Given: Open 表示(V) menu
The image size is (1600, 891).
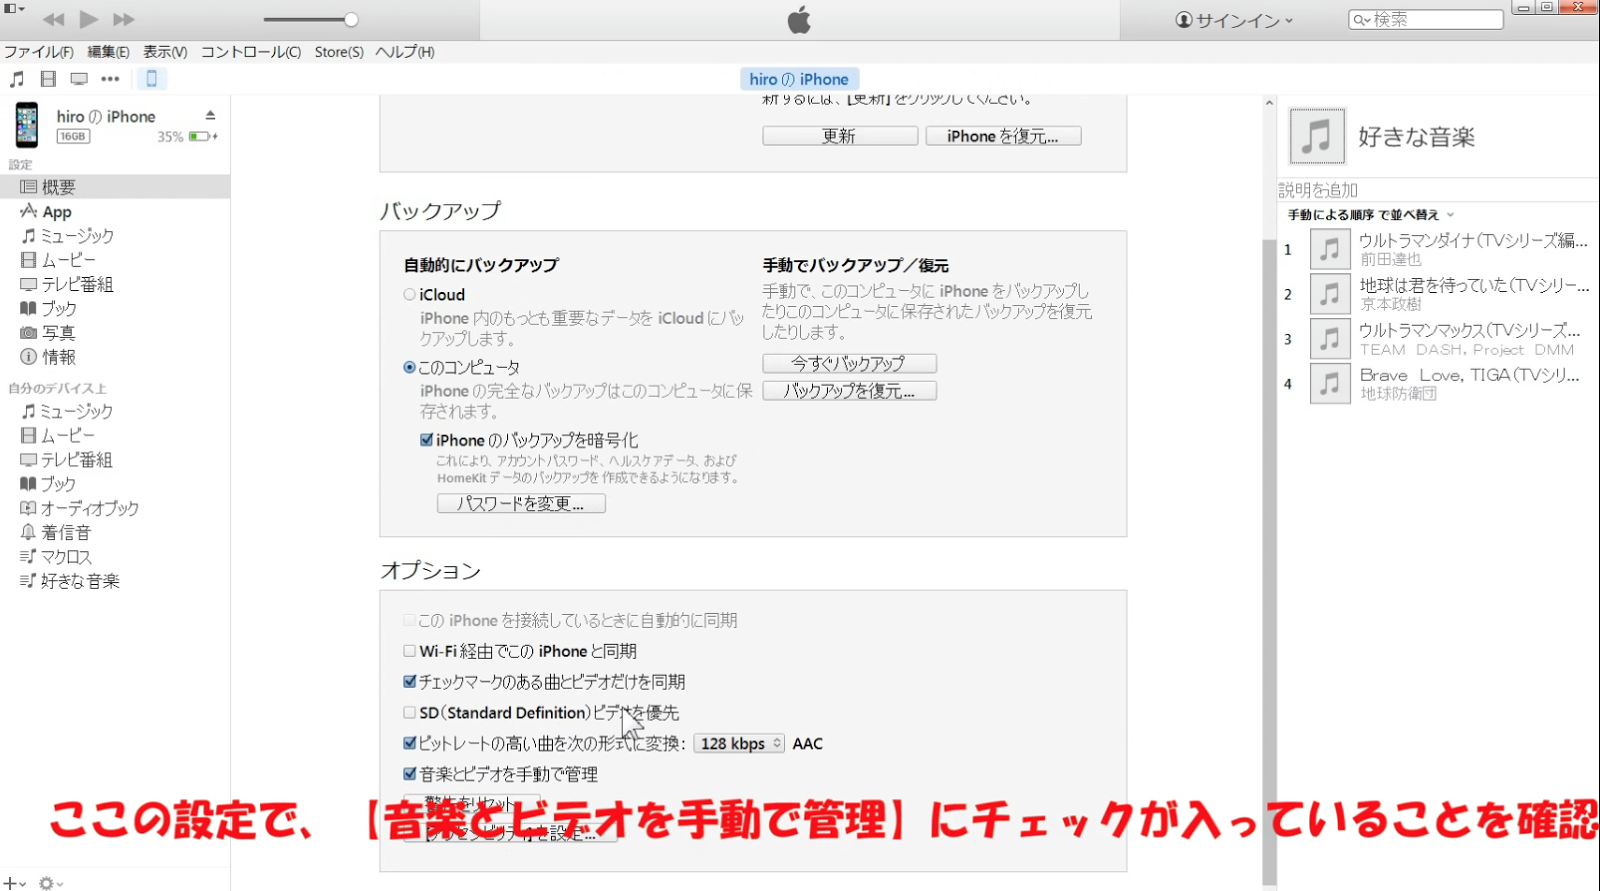Looking at the screenshot, I should (x=165, y=52).
